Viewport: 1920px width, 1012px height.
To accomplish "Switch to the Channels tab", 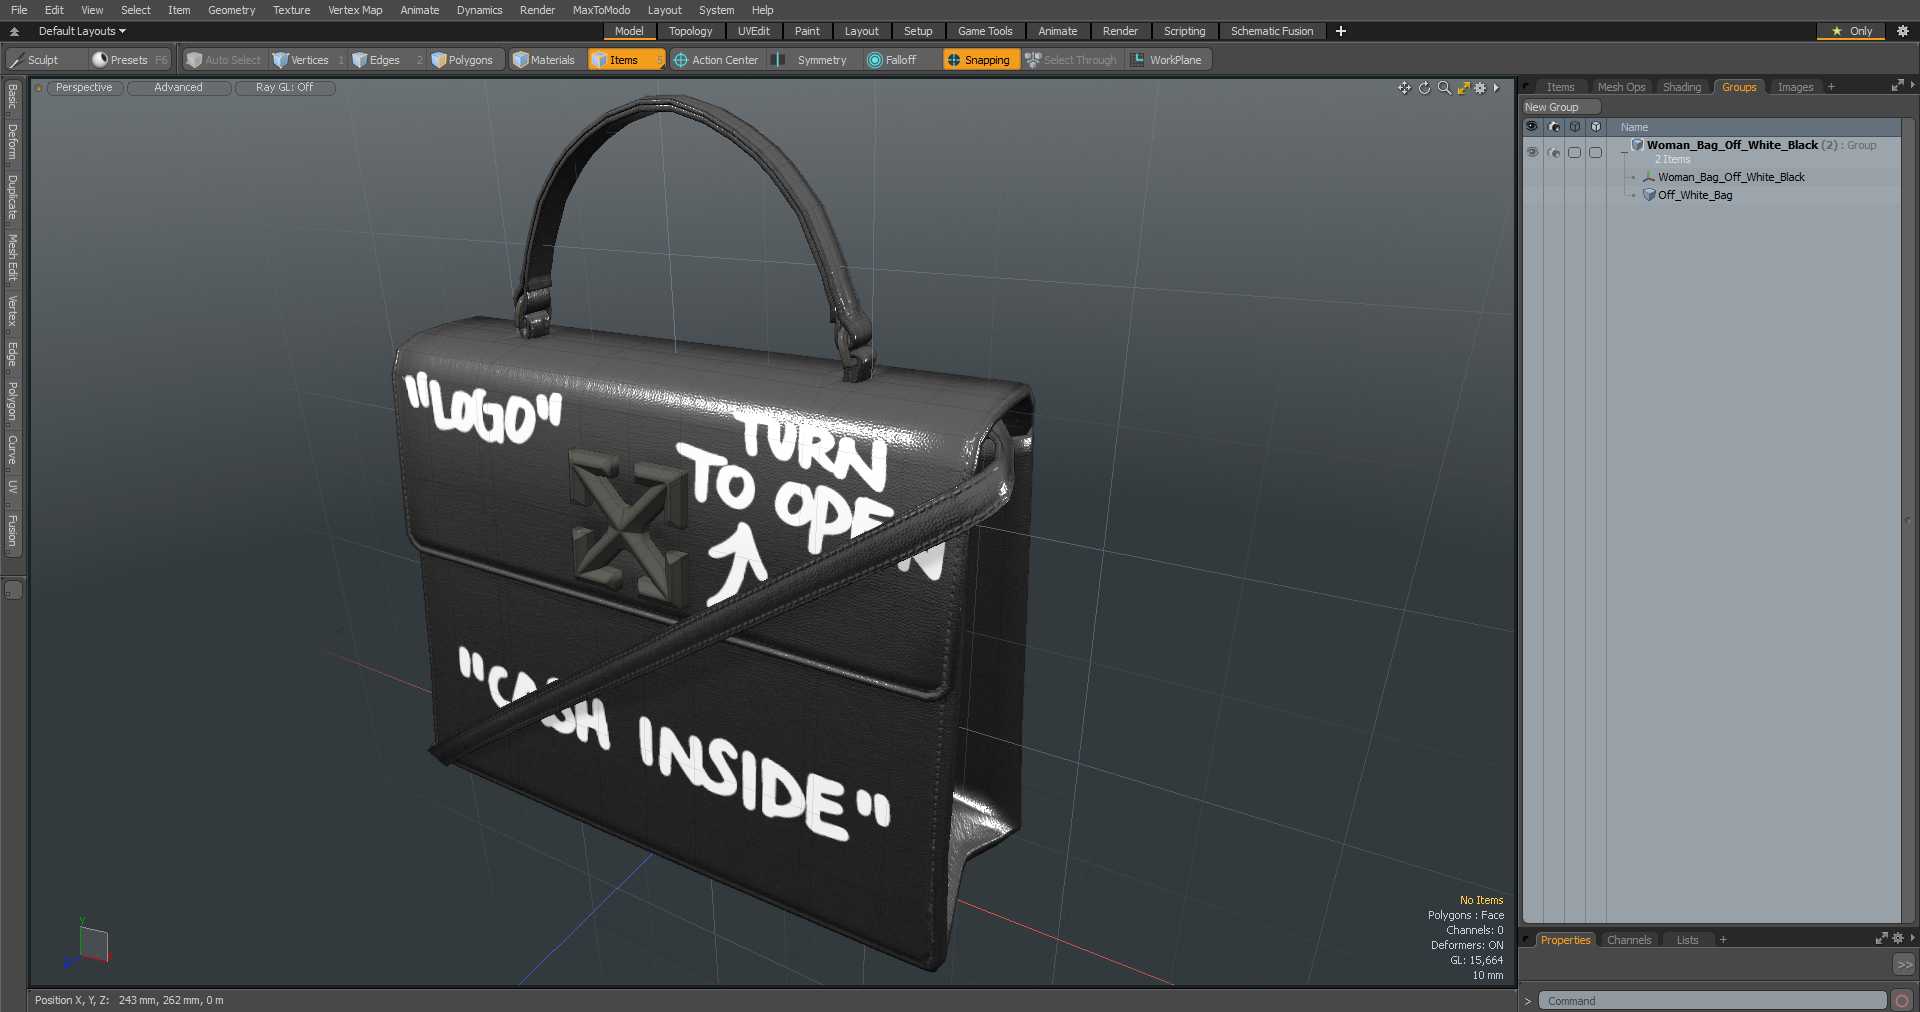I will click(1628, 940).
